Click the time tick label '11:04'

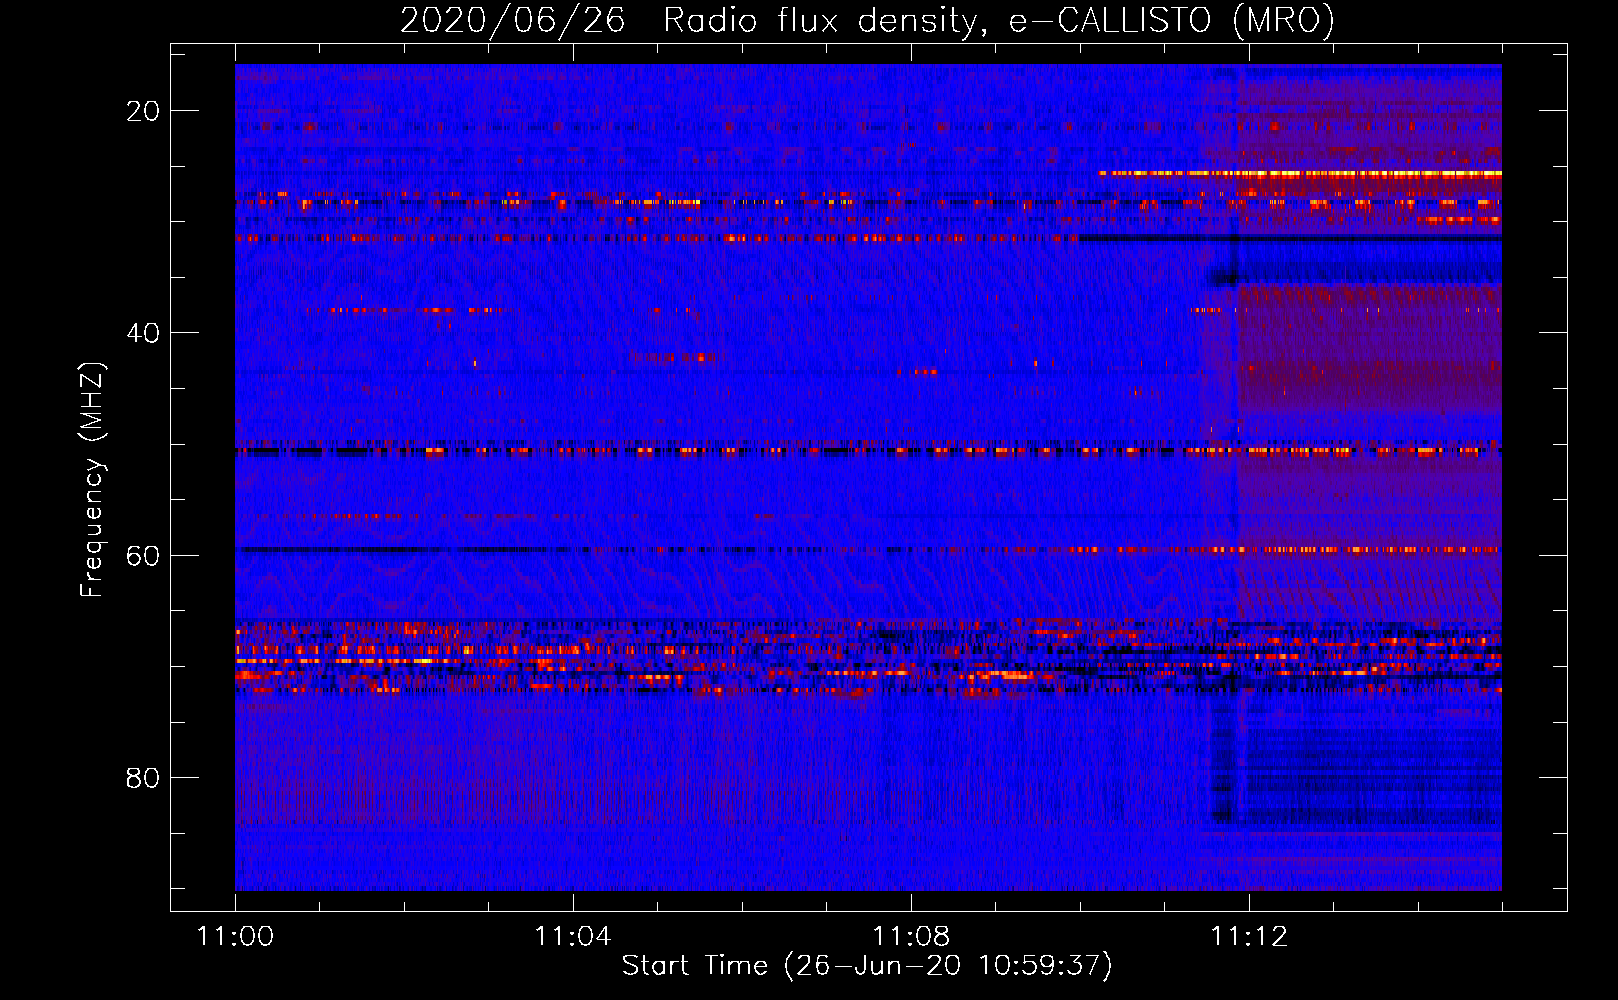tap(573, 936)
